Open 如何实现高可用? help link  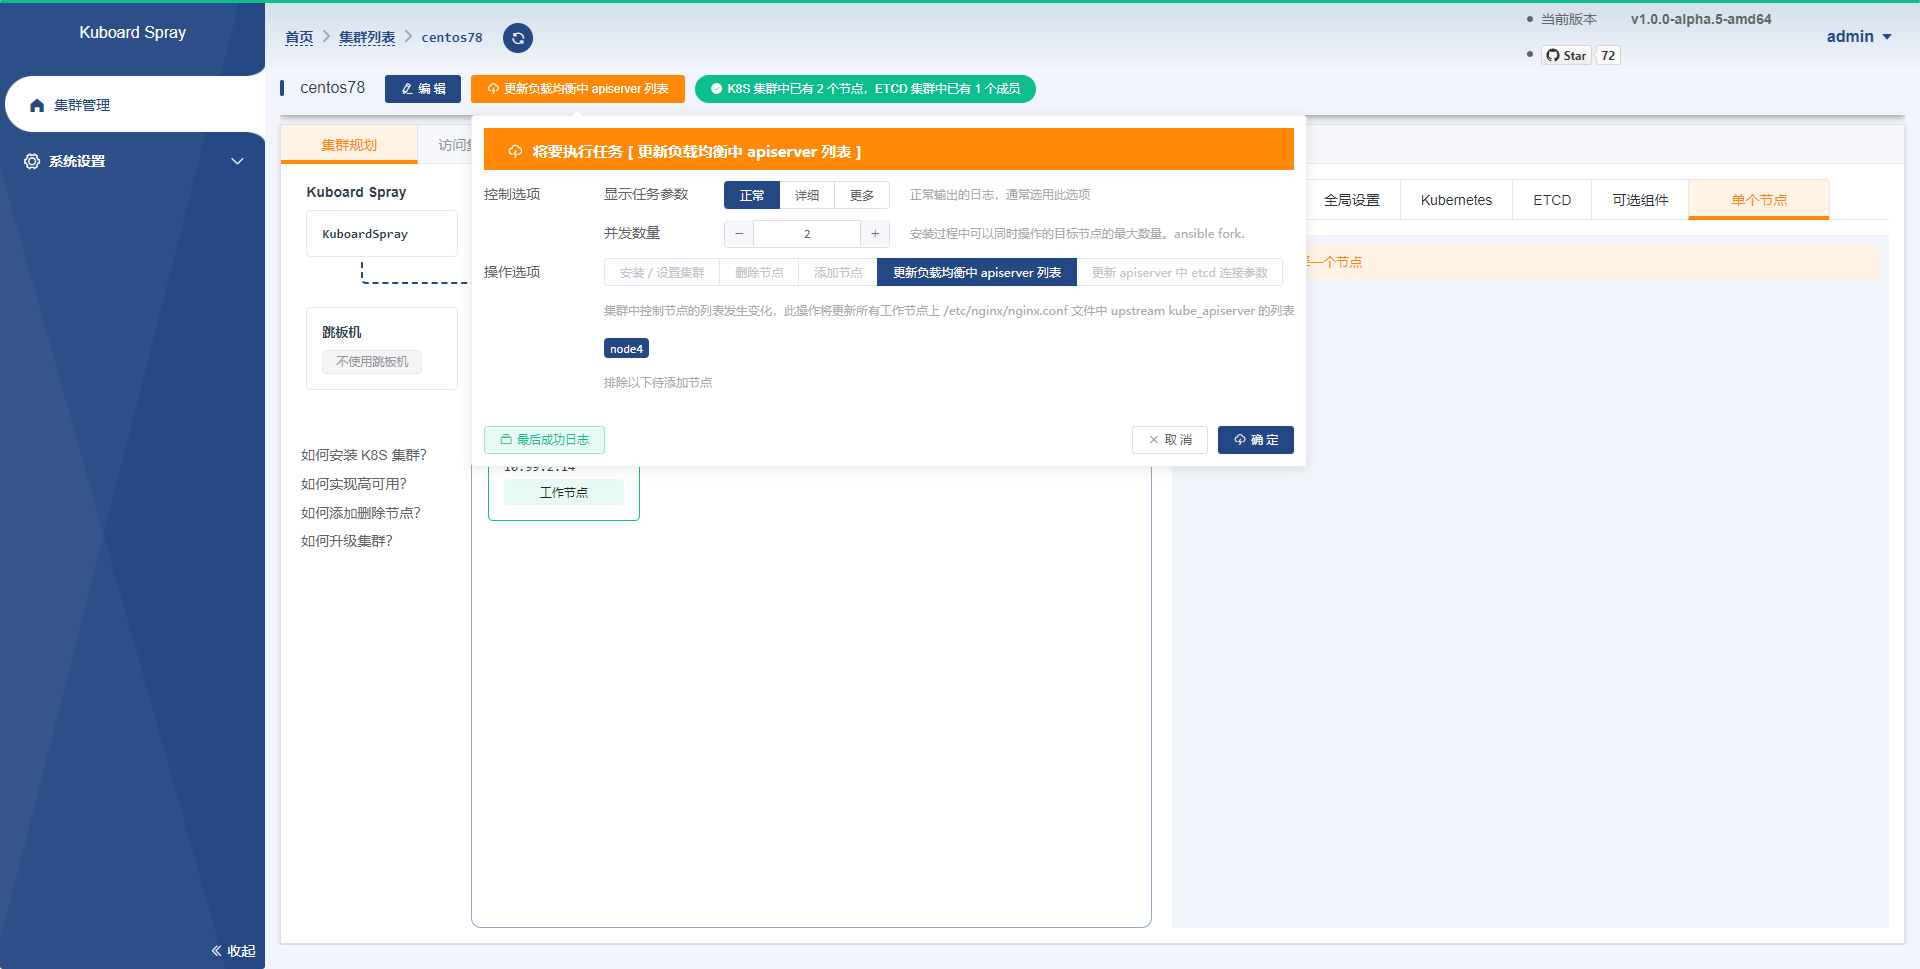tap(354, 484)
